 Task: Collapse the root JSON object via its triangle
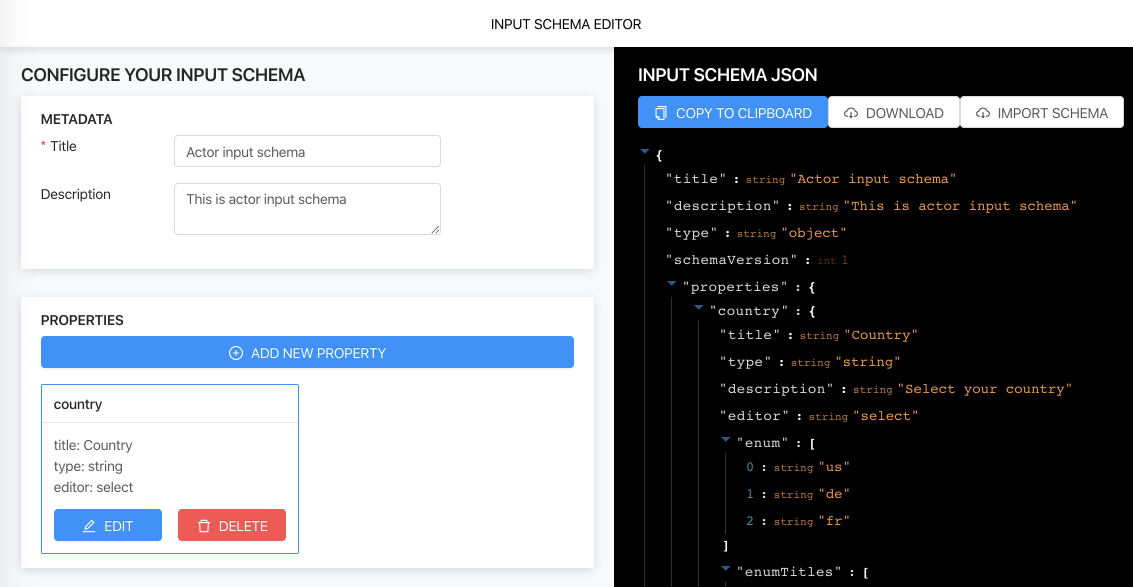click(x=645, y=151)
